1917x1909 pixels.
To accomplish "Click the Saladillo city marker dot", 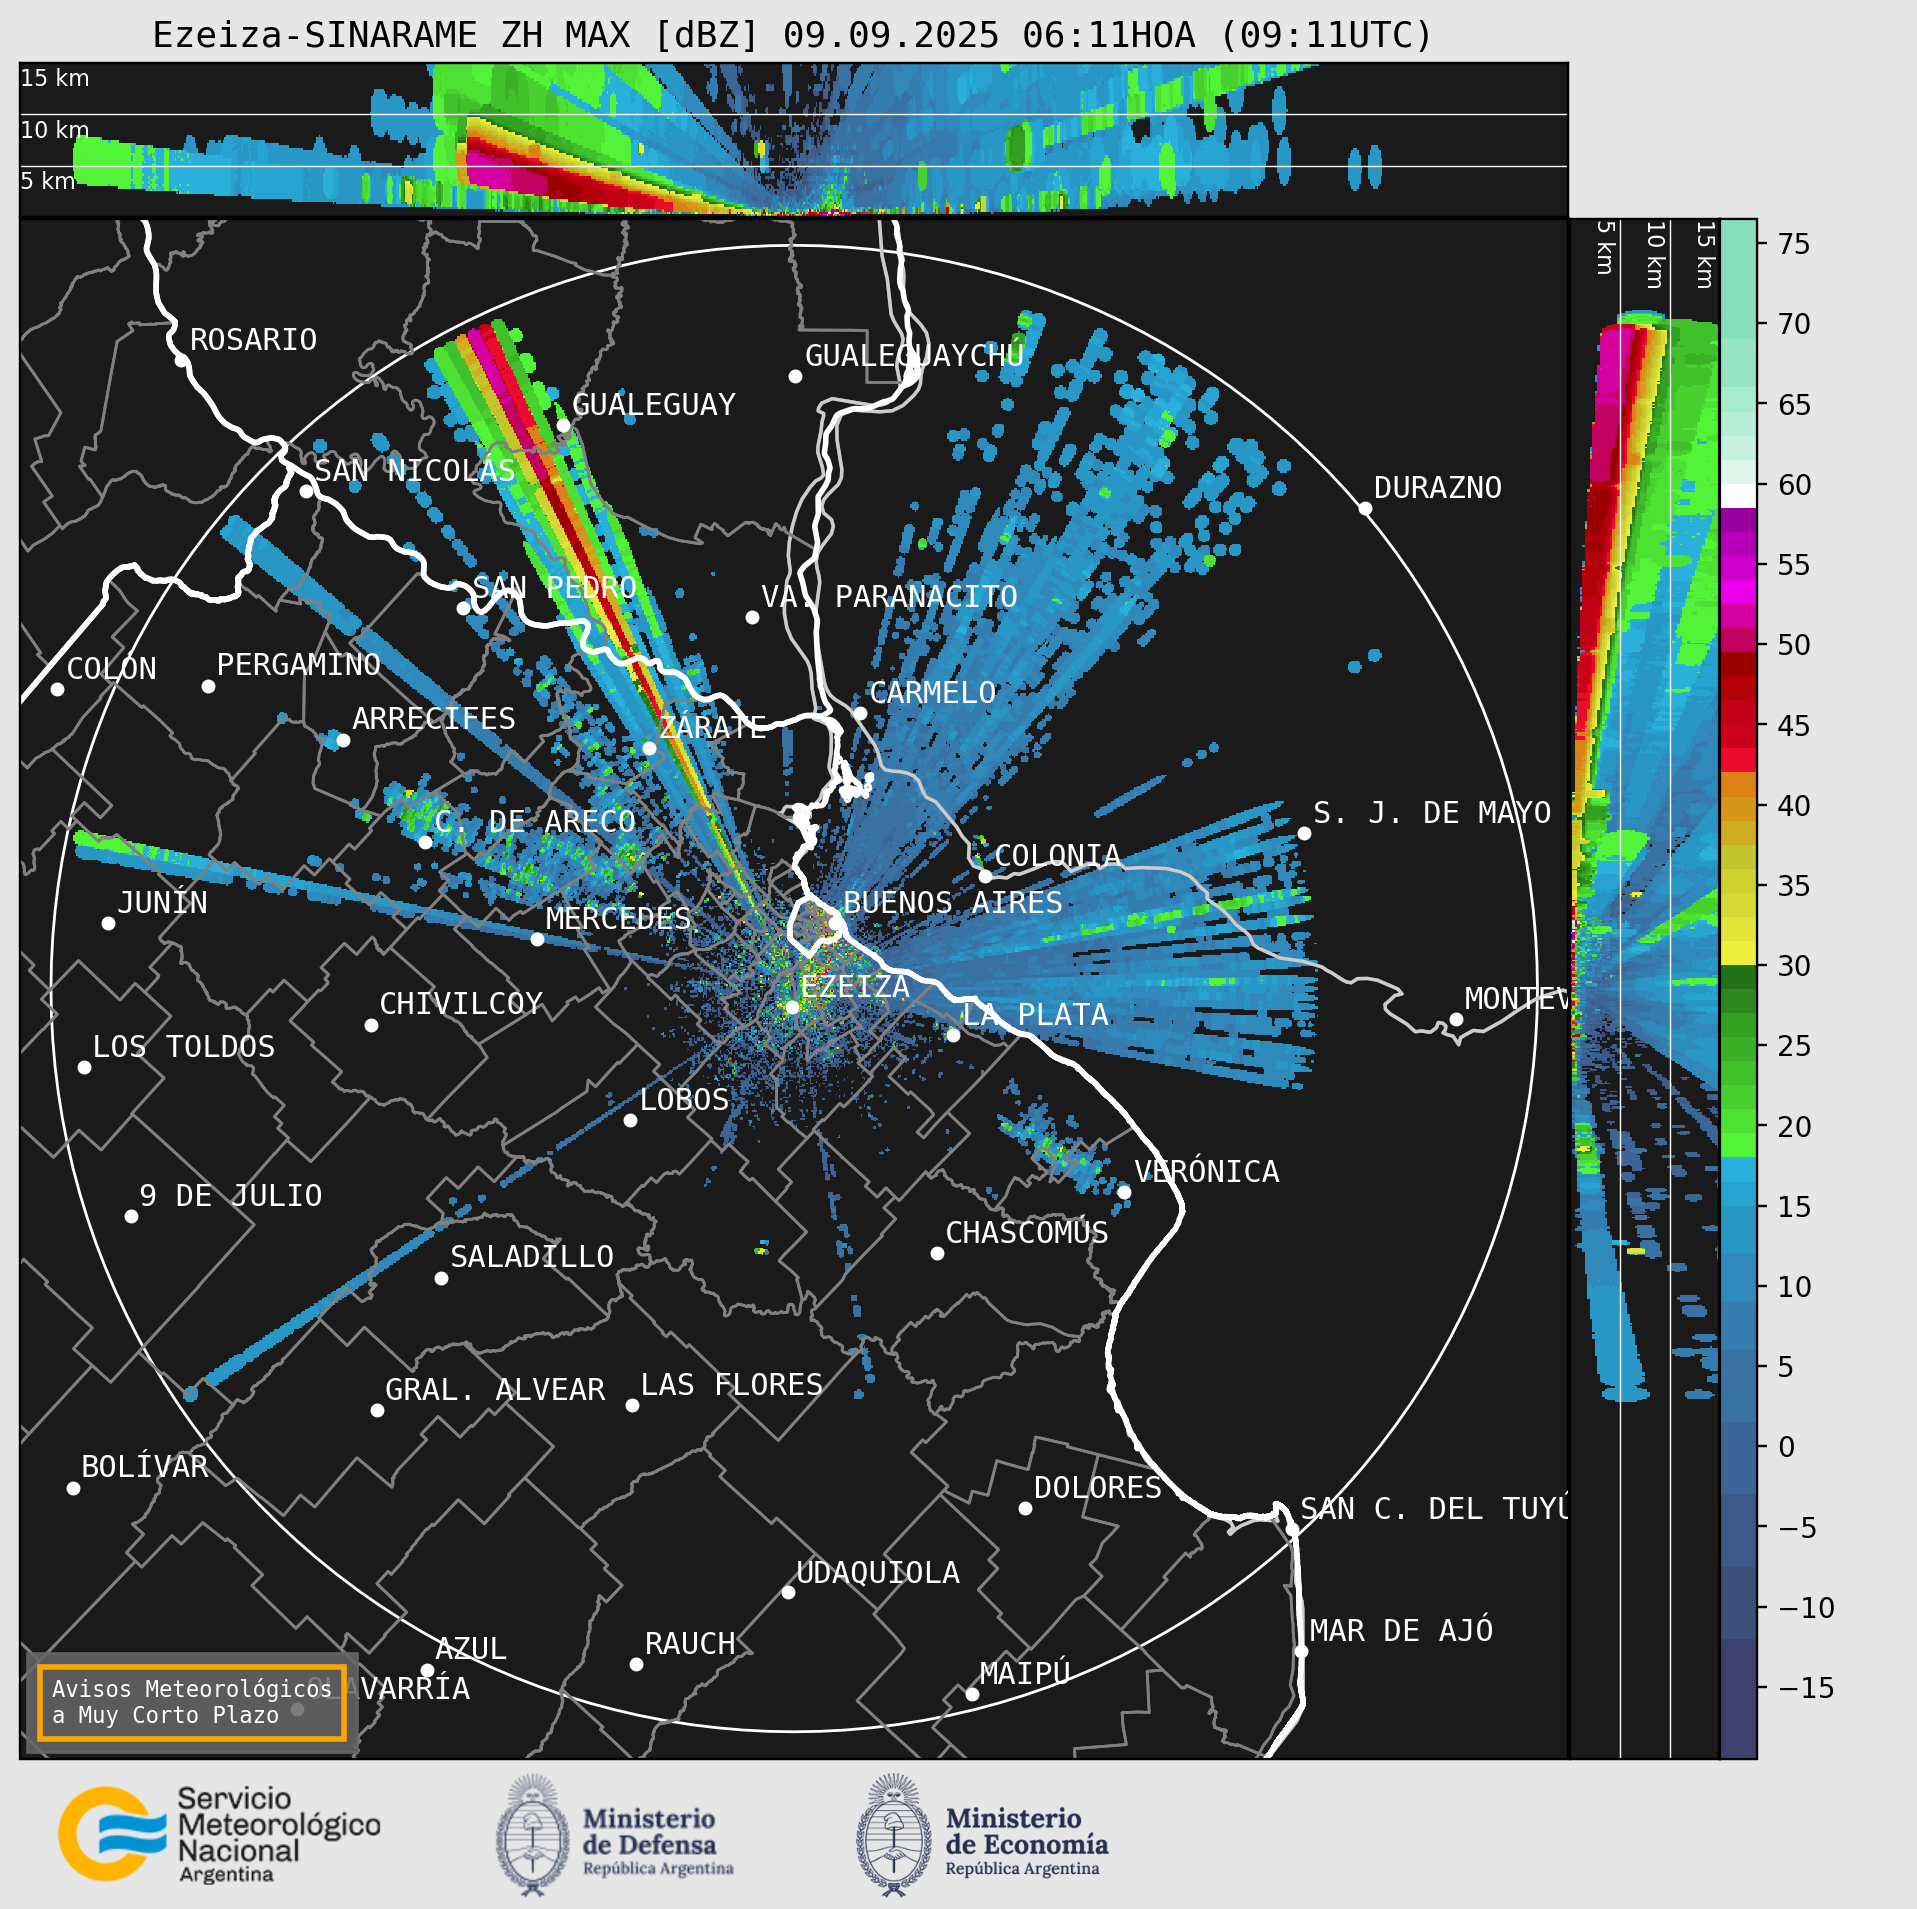I will 441,1278.
